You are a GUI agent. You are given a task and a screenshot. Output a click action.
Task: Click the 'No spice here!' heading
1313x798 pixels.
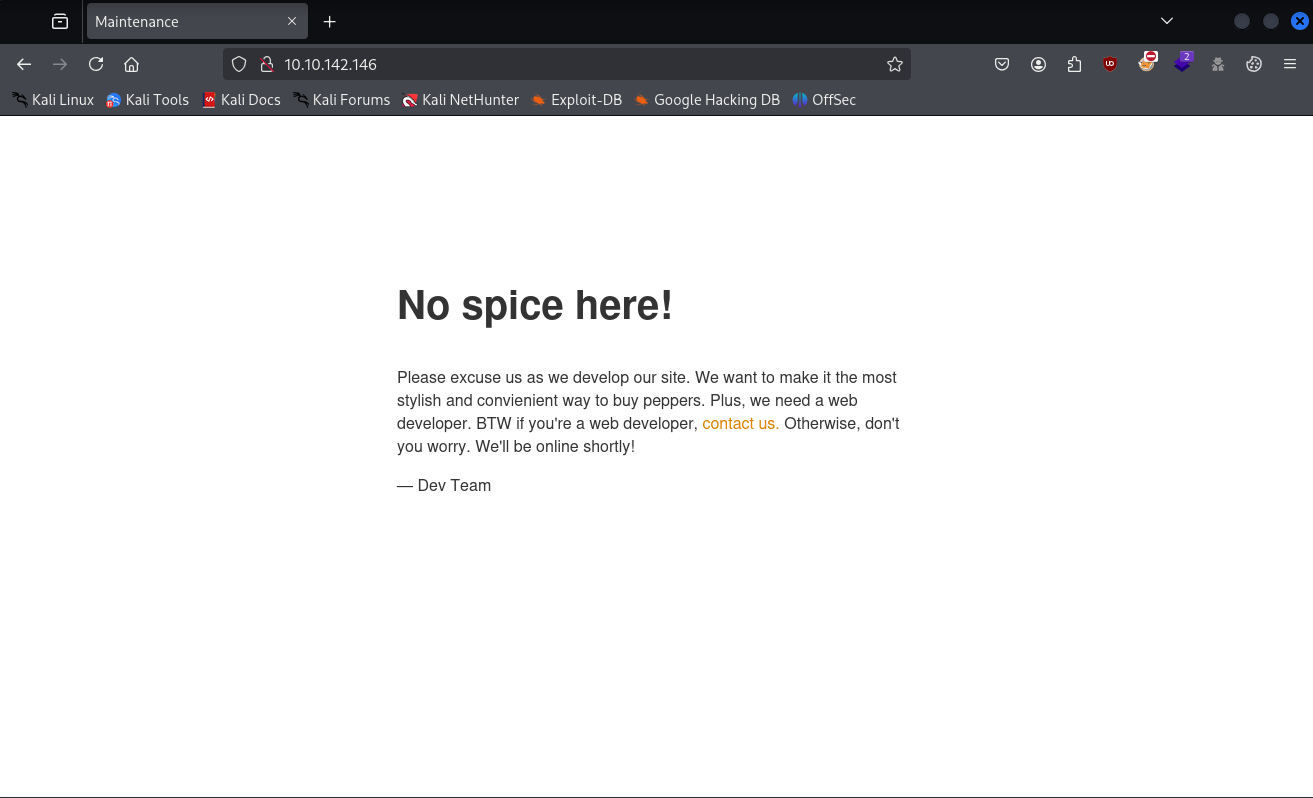tap(535, 305)
